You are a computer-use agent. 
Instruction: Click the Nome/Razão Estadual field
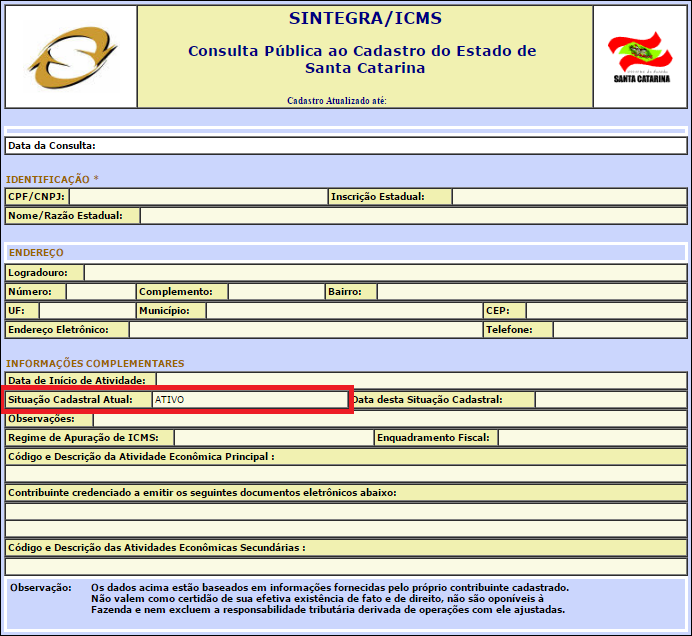click(413, 215)
